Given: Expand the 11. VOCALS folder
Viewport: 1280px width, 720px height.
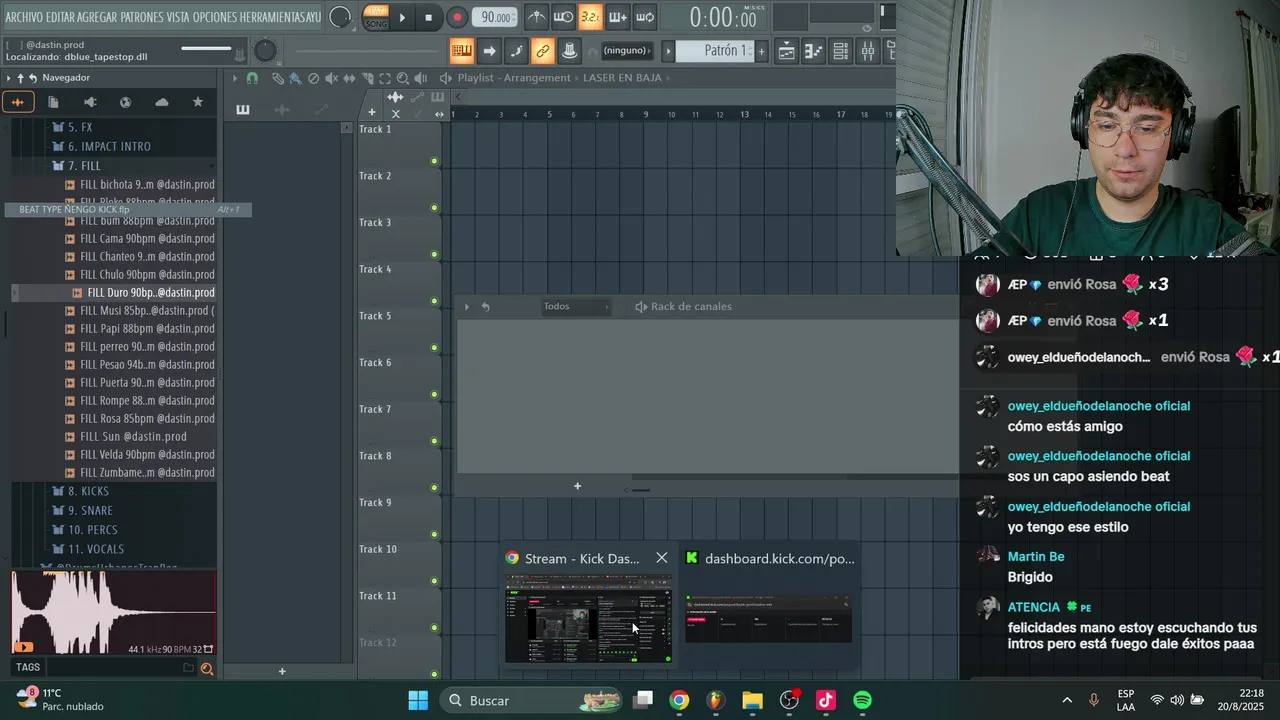Looking at the screenshot, I should [96, 549].
